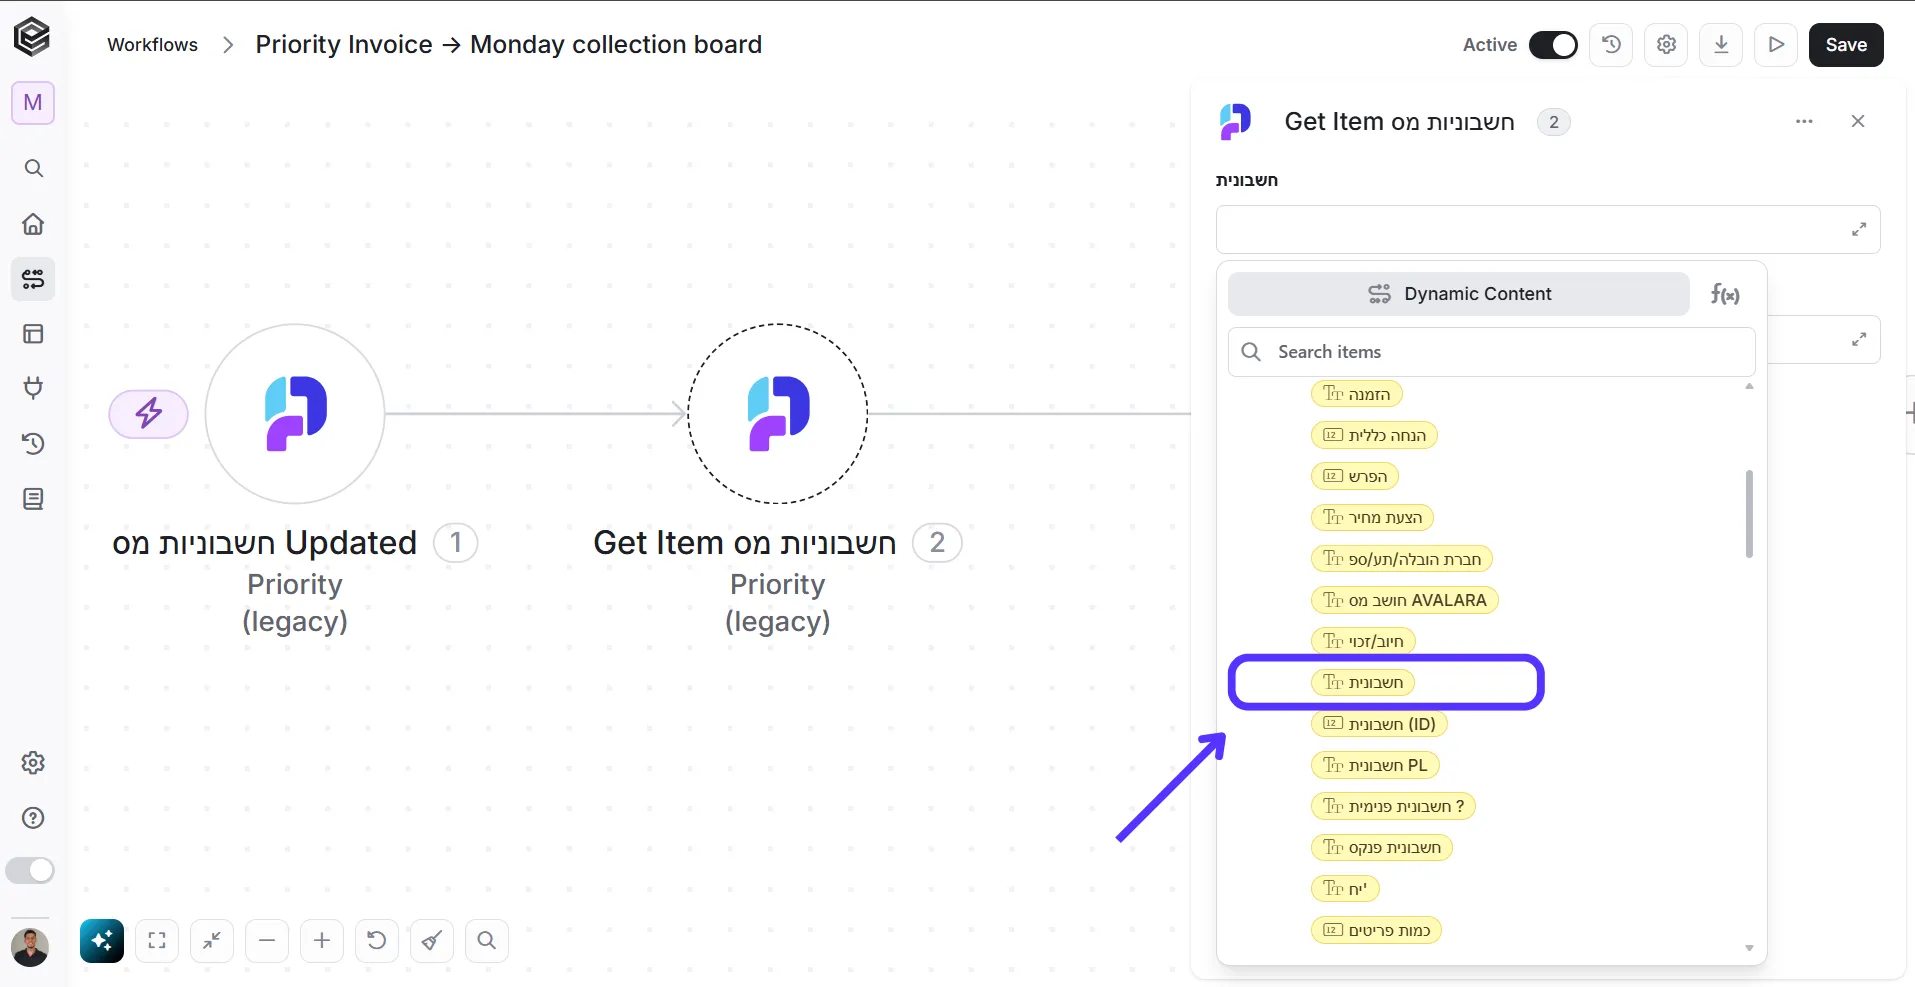This screenshot has height=987, width=1915.
Task: Expand the second field's editor icon
Action: [x=1859, y=340]
